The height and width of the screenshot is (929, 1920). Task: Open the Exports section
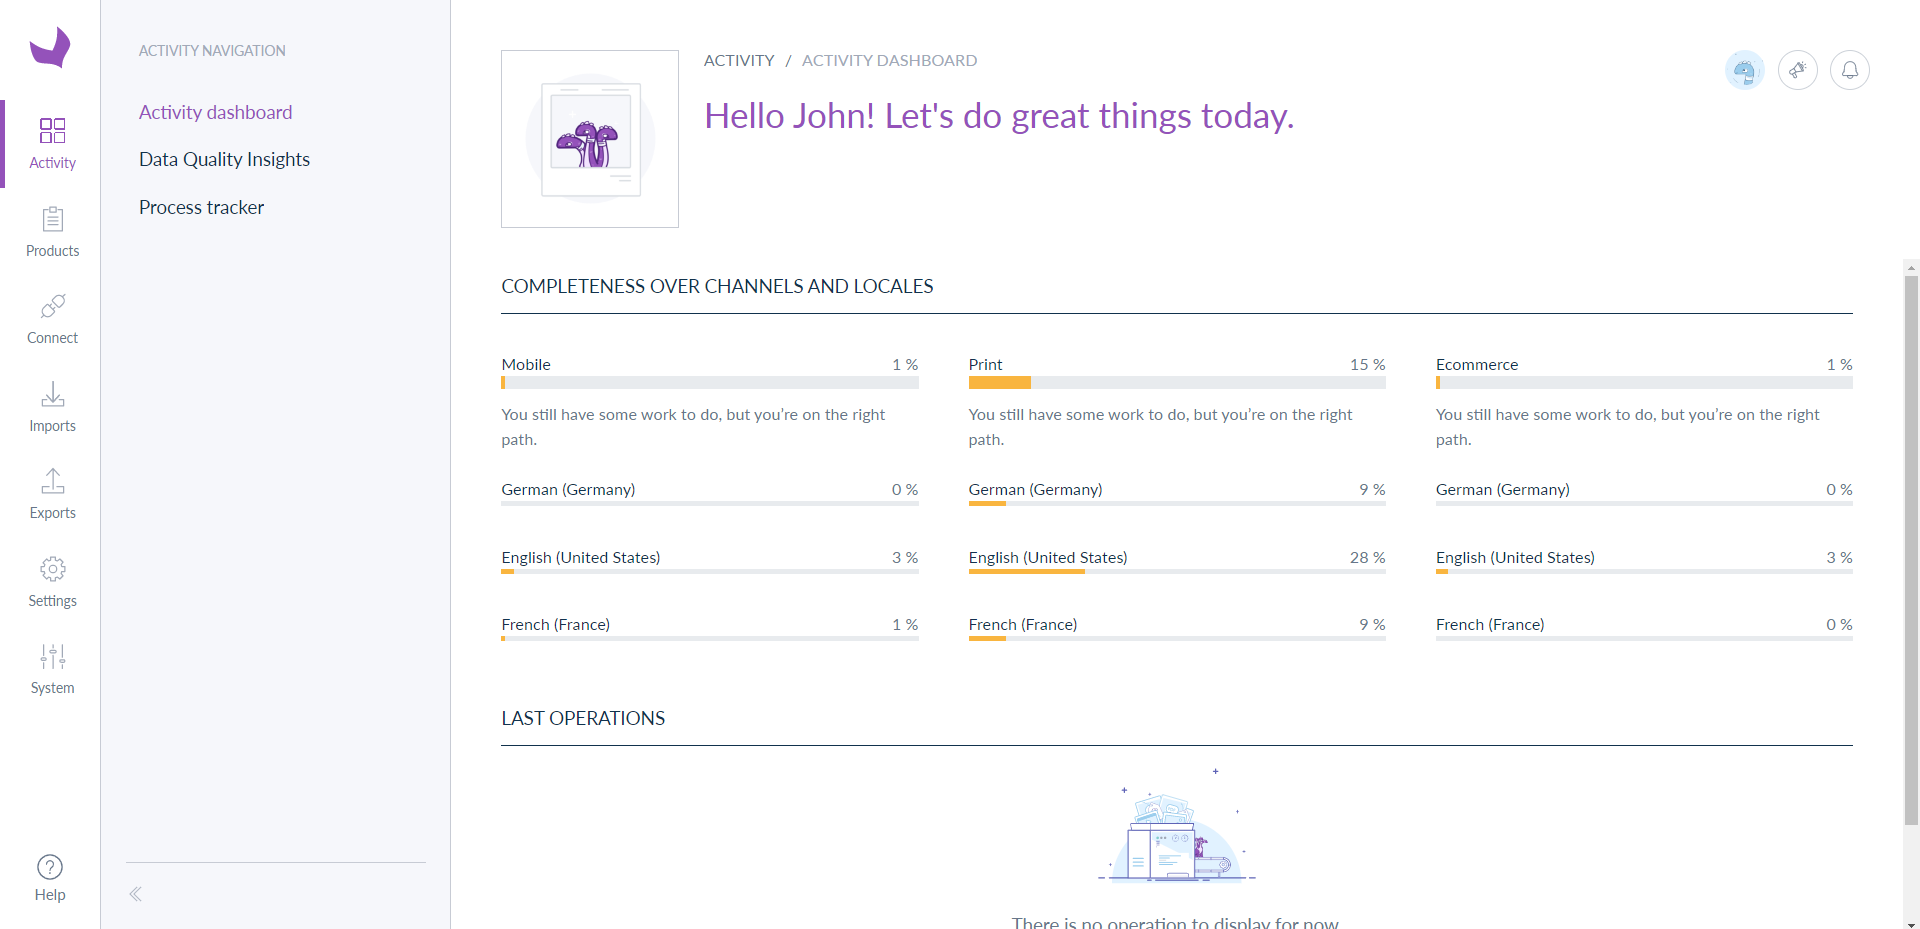(52, 493)
